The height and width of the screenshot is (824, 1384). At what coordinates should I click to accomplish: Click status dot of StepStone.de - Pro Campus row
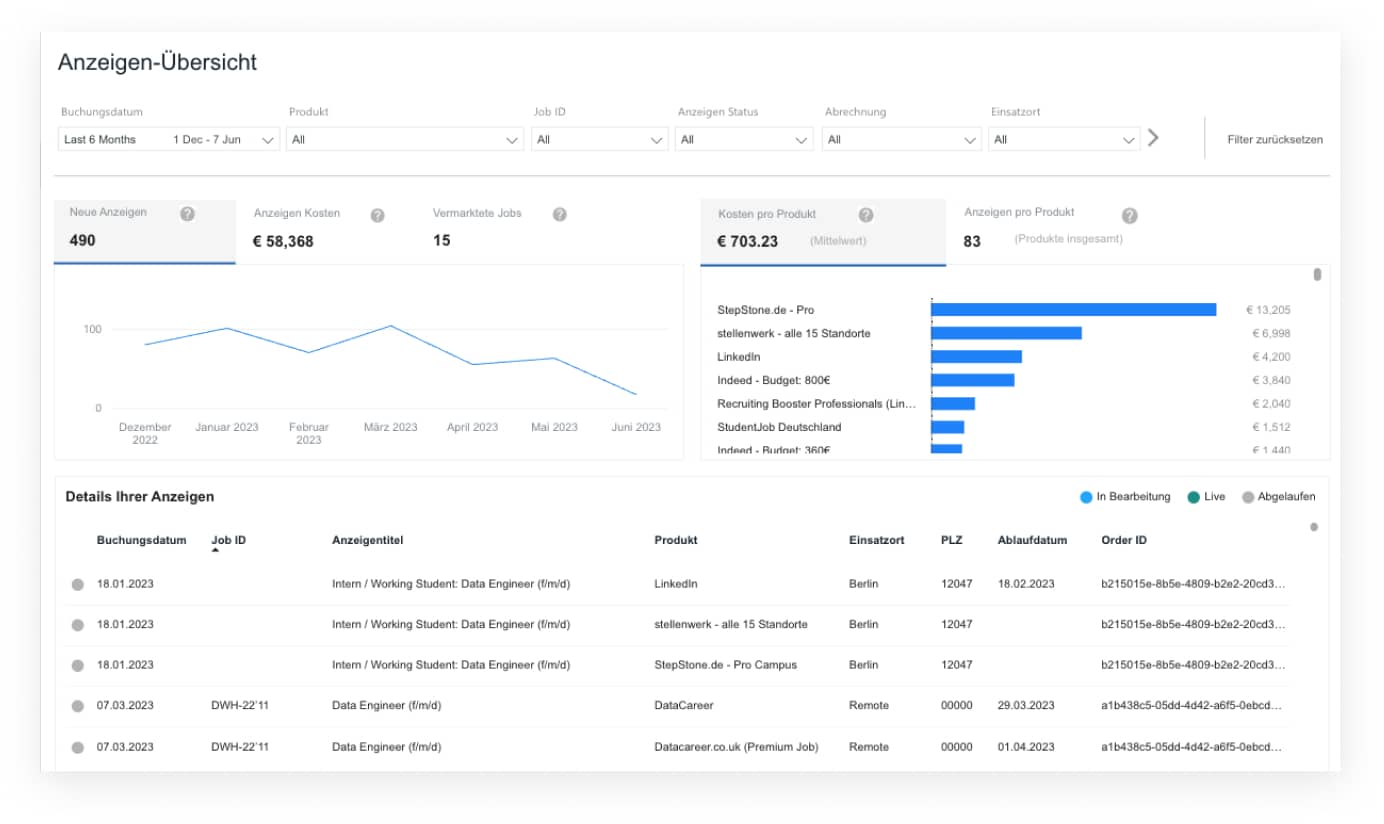point(78,665)
